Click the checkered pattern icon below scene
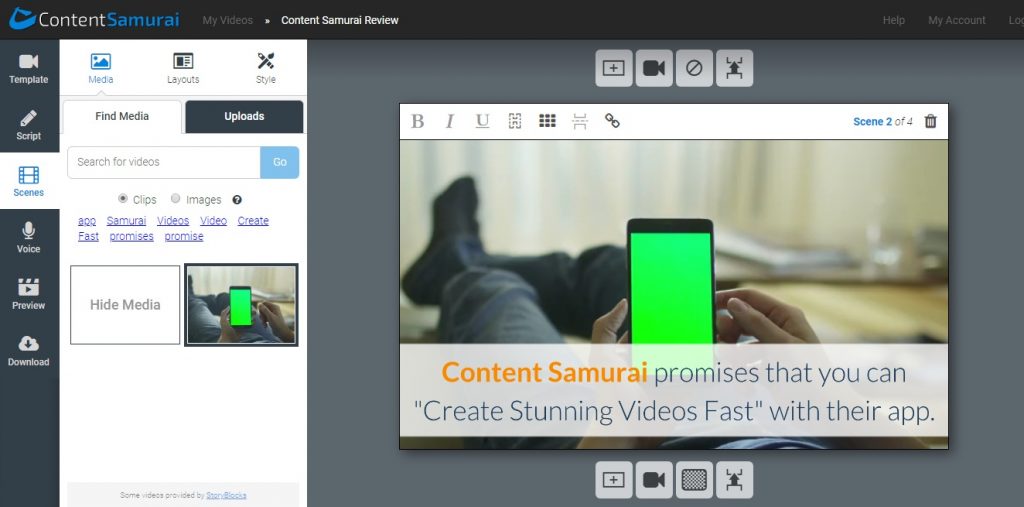This screenshot has width=1024, height=507. coord(694,480)
